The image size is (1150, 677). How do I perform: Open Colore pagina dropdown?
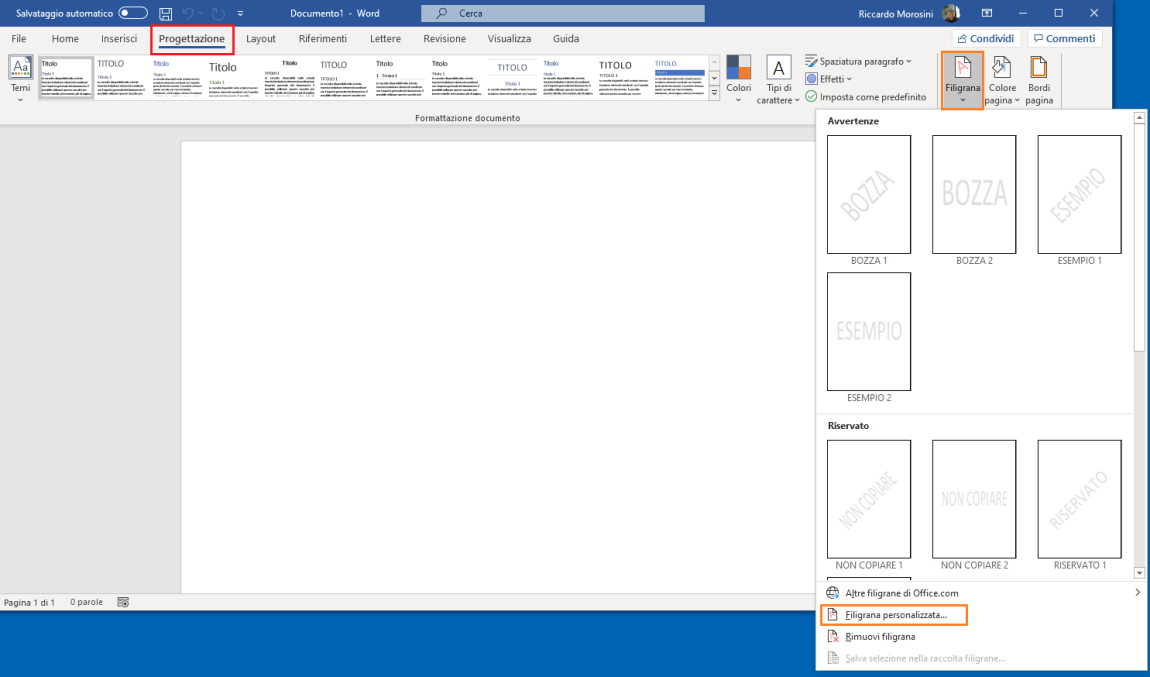pyautogui.click(x=1002, y=80)
